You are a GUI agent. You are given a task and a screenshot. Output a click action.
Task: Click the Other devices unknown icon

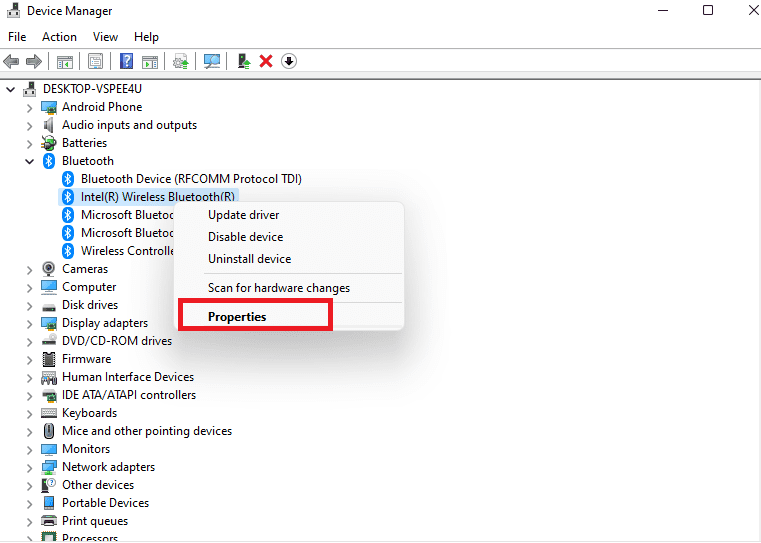[49, 485]
